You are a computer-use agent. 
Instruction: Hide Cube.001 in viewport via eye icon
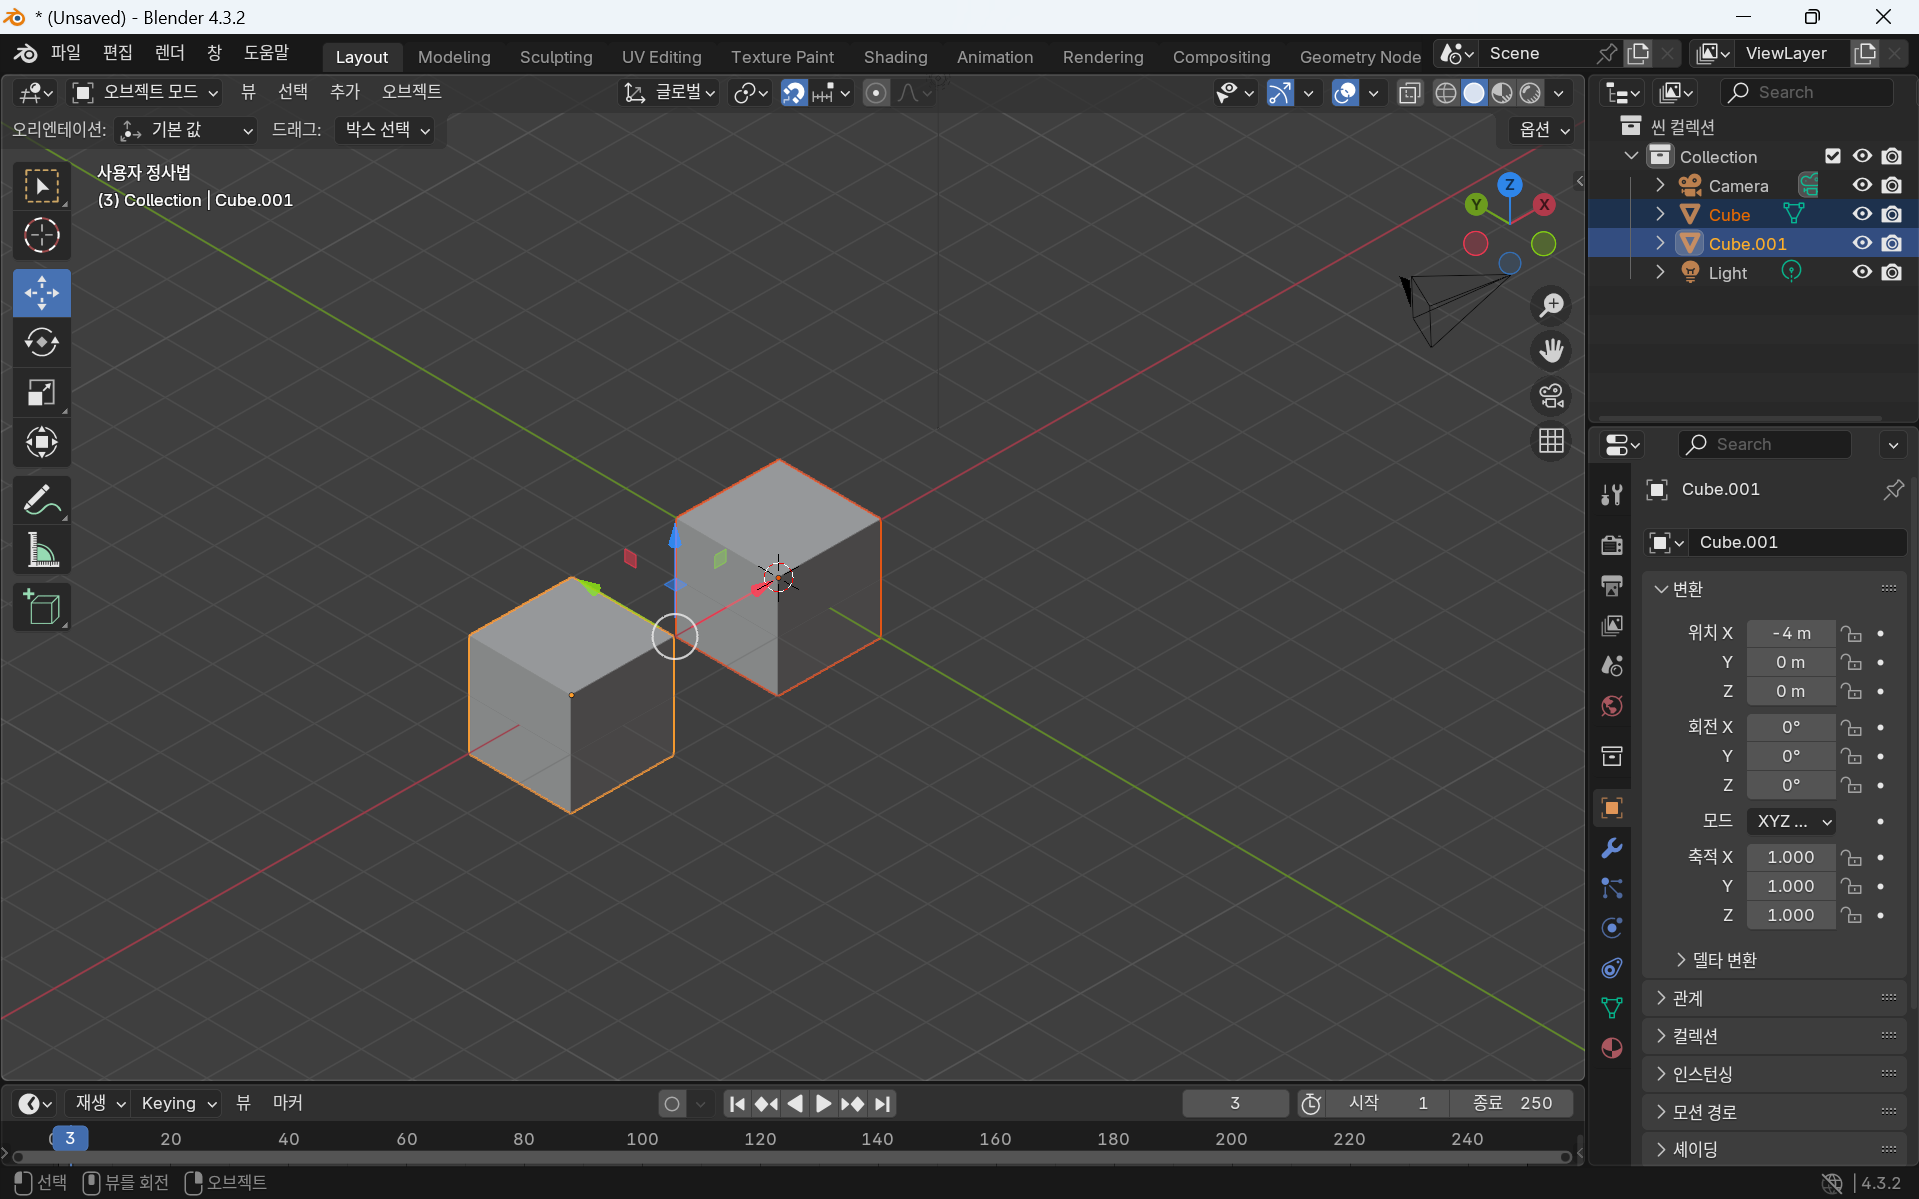[1861, 243]
